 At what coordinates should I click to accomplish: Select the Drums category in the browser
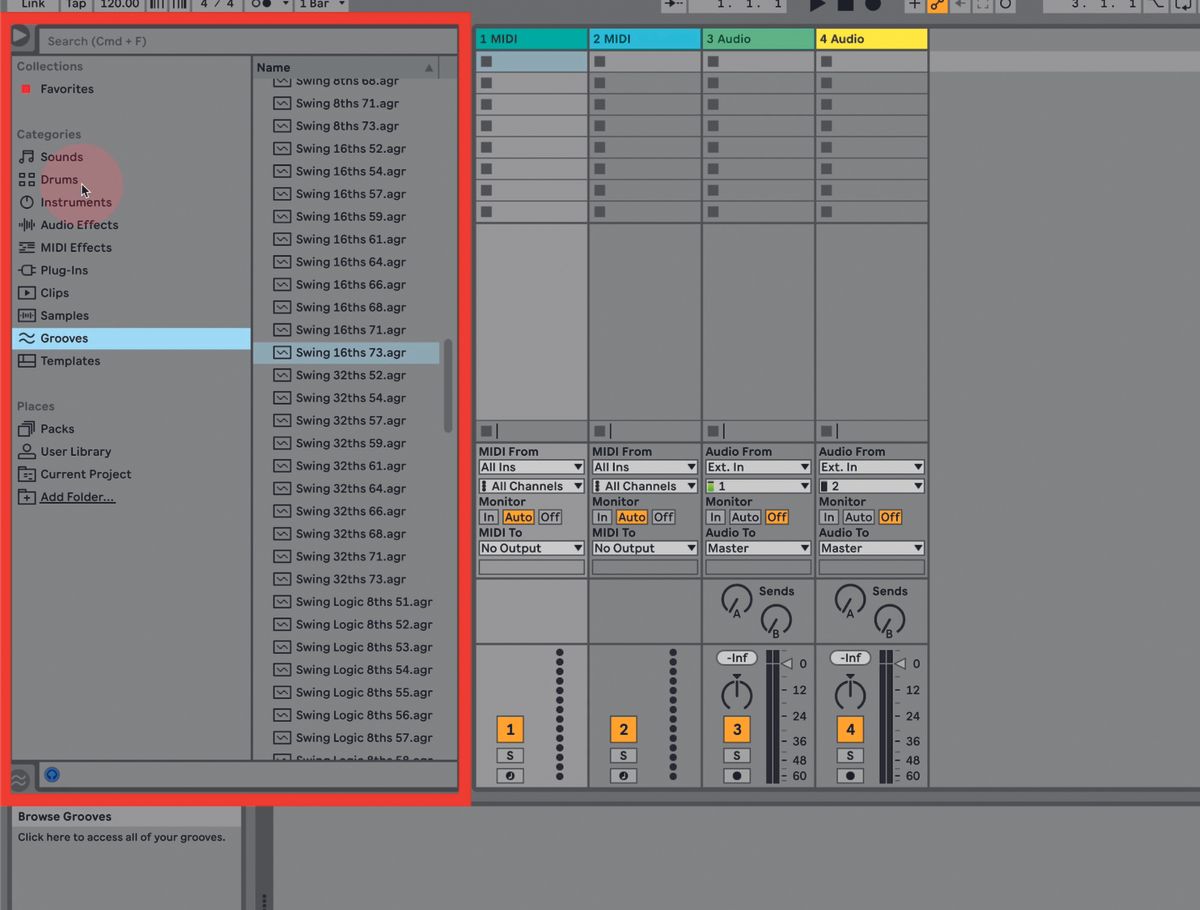point(60,179)
